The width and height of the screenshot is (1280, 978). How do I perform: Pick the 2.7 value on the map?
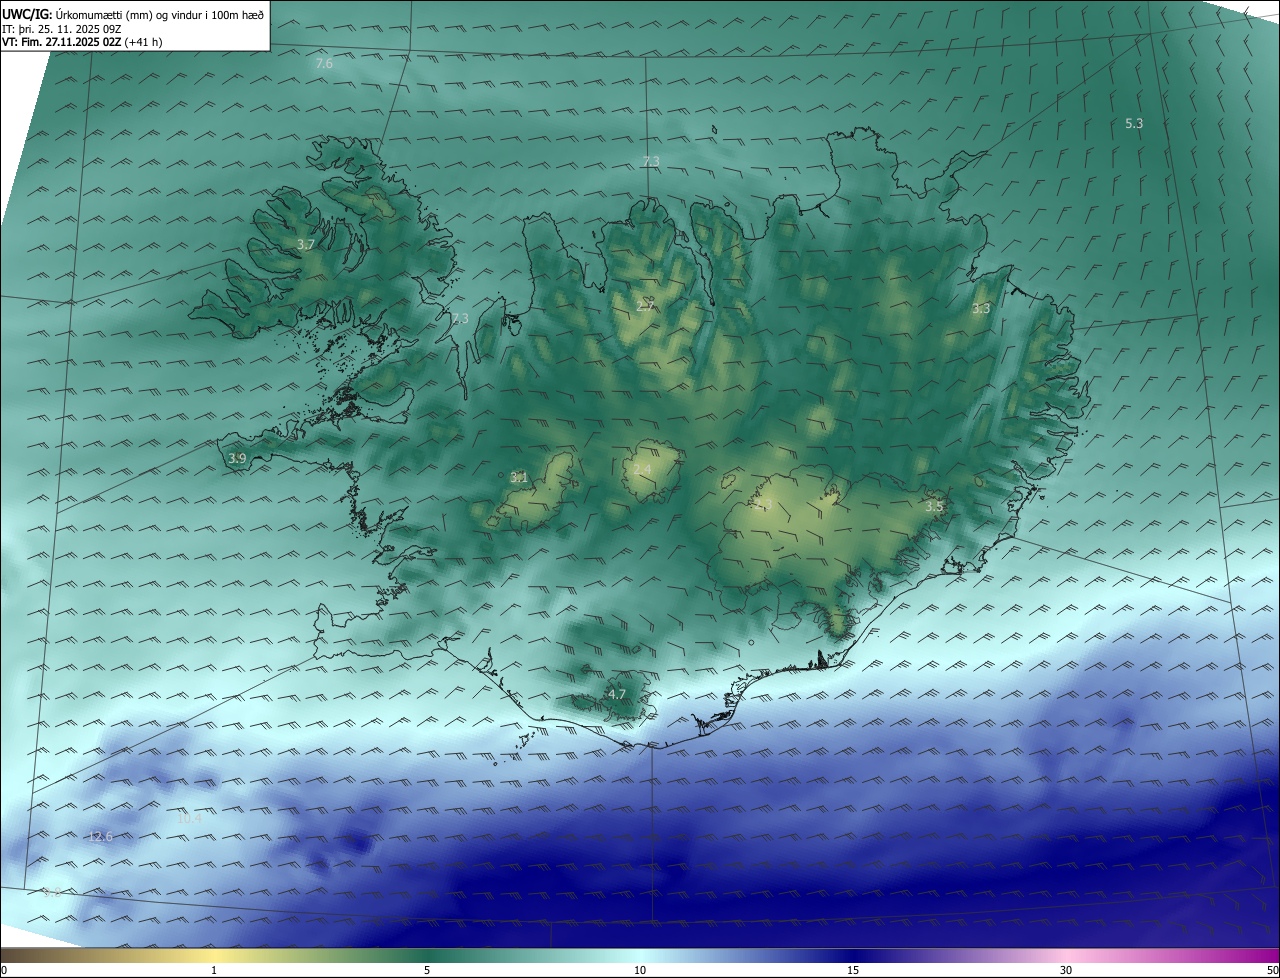click(645, 306)
